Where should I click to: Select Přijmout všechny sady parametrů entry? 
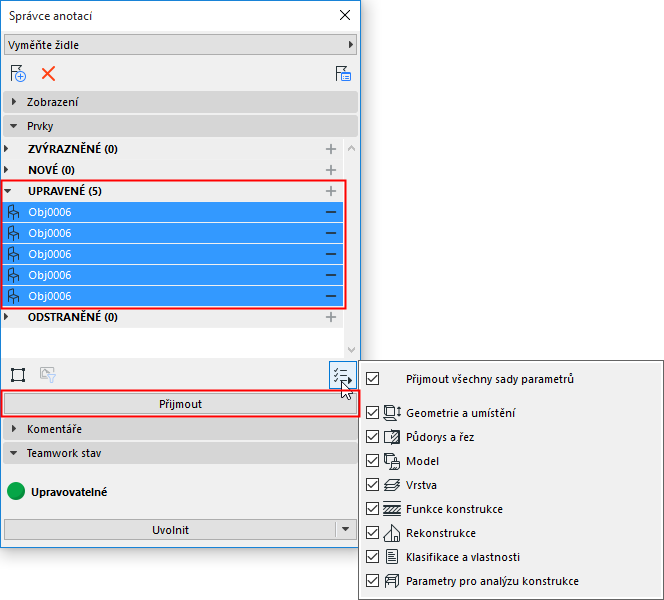pyautogui.click(x=490, y=379)
